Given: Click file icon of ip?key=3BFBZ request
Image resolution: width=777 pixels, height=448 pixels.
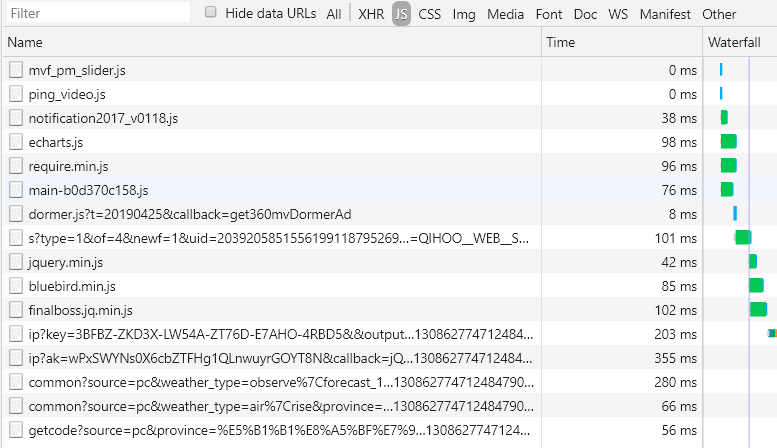Looking at the screenshot, I should (16, 334).
